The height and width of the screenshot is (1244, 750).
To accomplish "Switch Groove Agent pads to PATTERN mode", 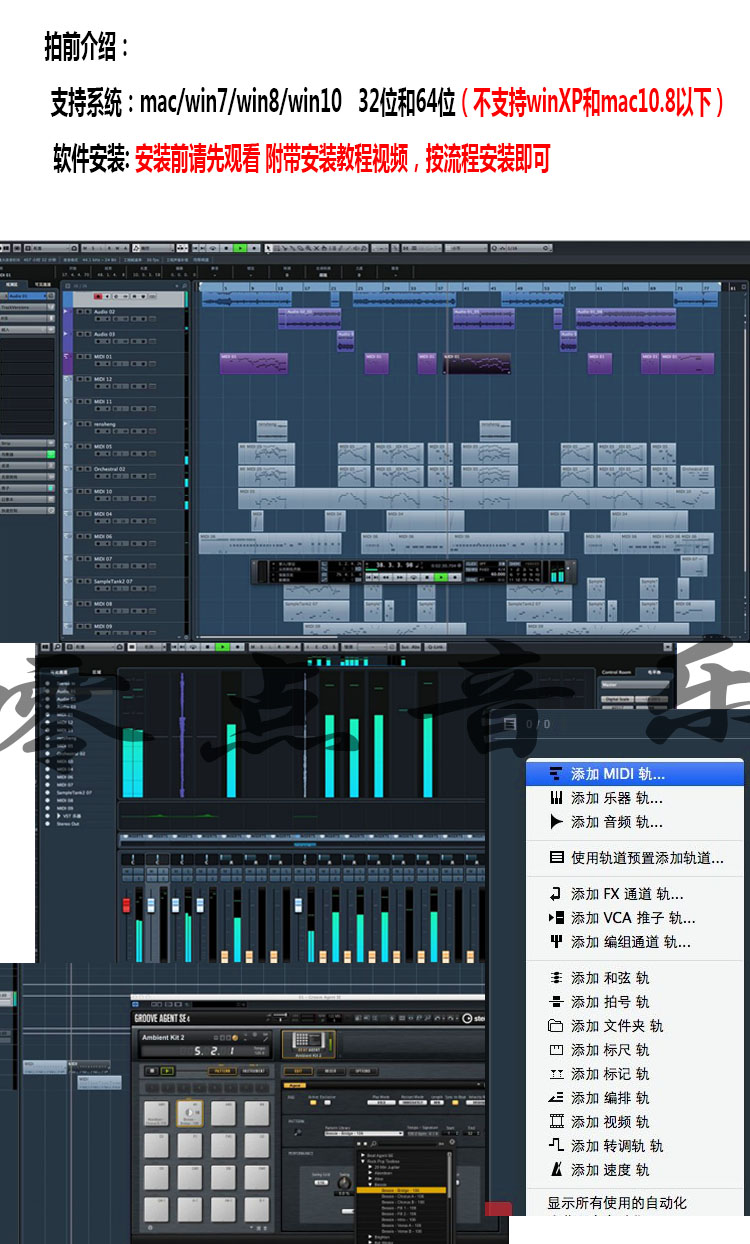I will pos(222,1070).
